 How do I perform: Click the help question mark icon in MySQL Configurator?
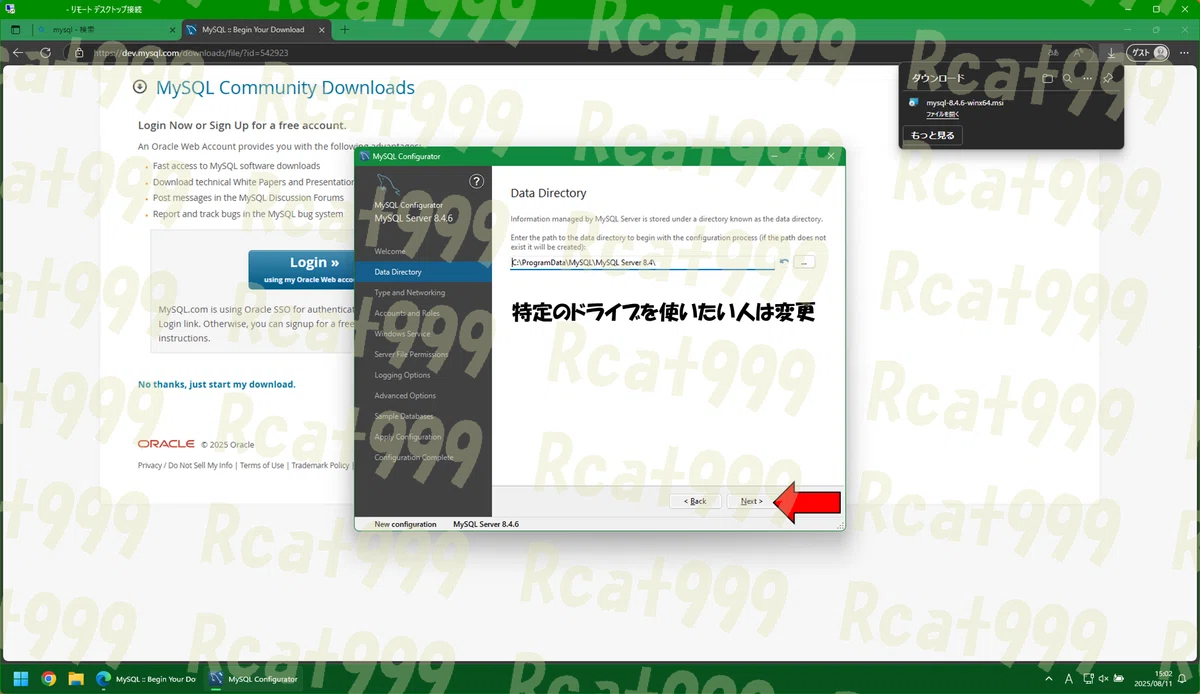[x=477, y=181]
